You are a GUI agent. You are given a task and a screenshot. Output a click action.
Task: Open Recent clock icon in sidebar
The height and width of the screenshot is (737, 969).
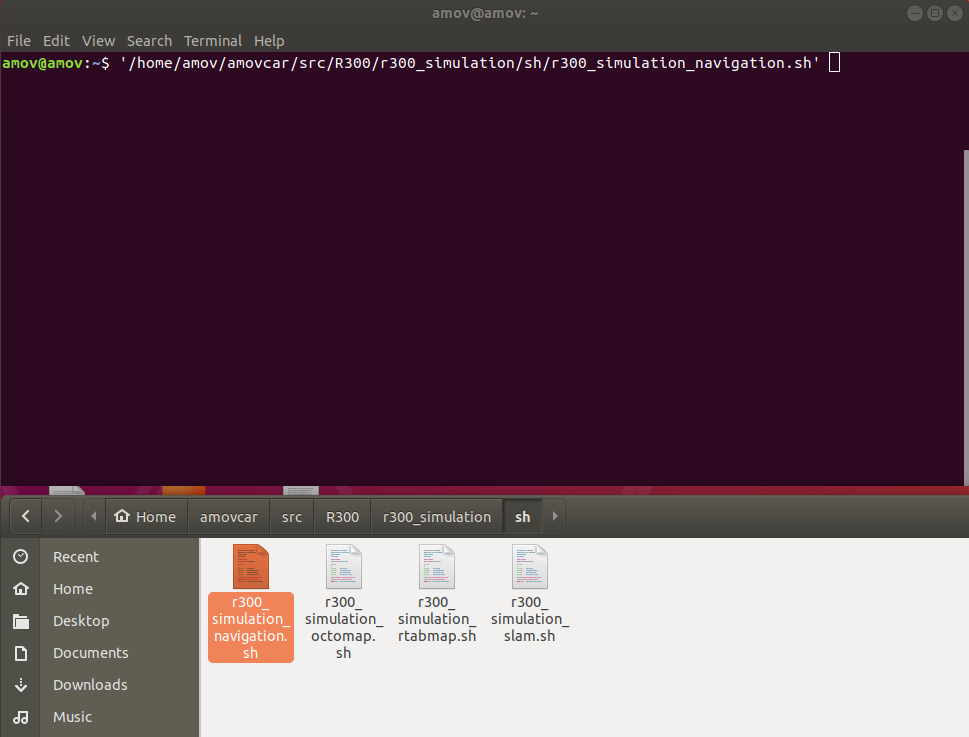coord(20,557)
